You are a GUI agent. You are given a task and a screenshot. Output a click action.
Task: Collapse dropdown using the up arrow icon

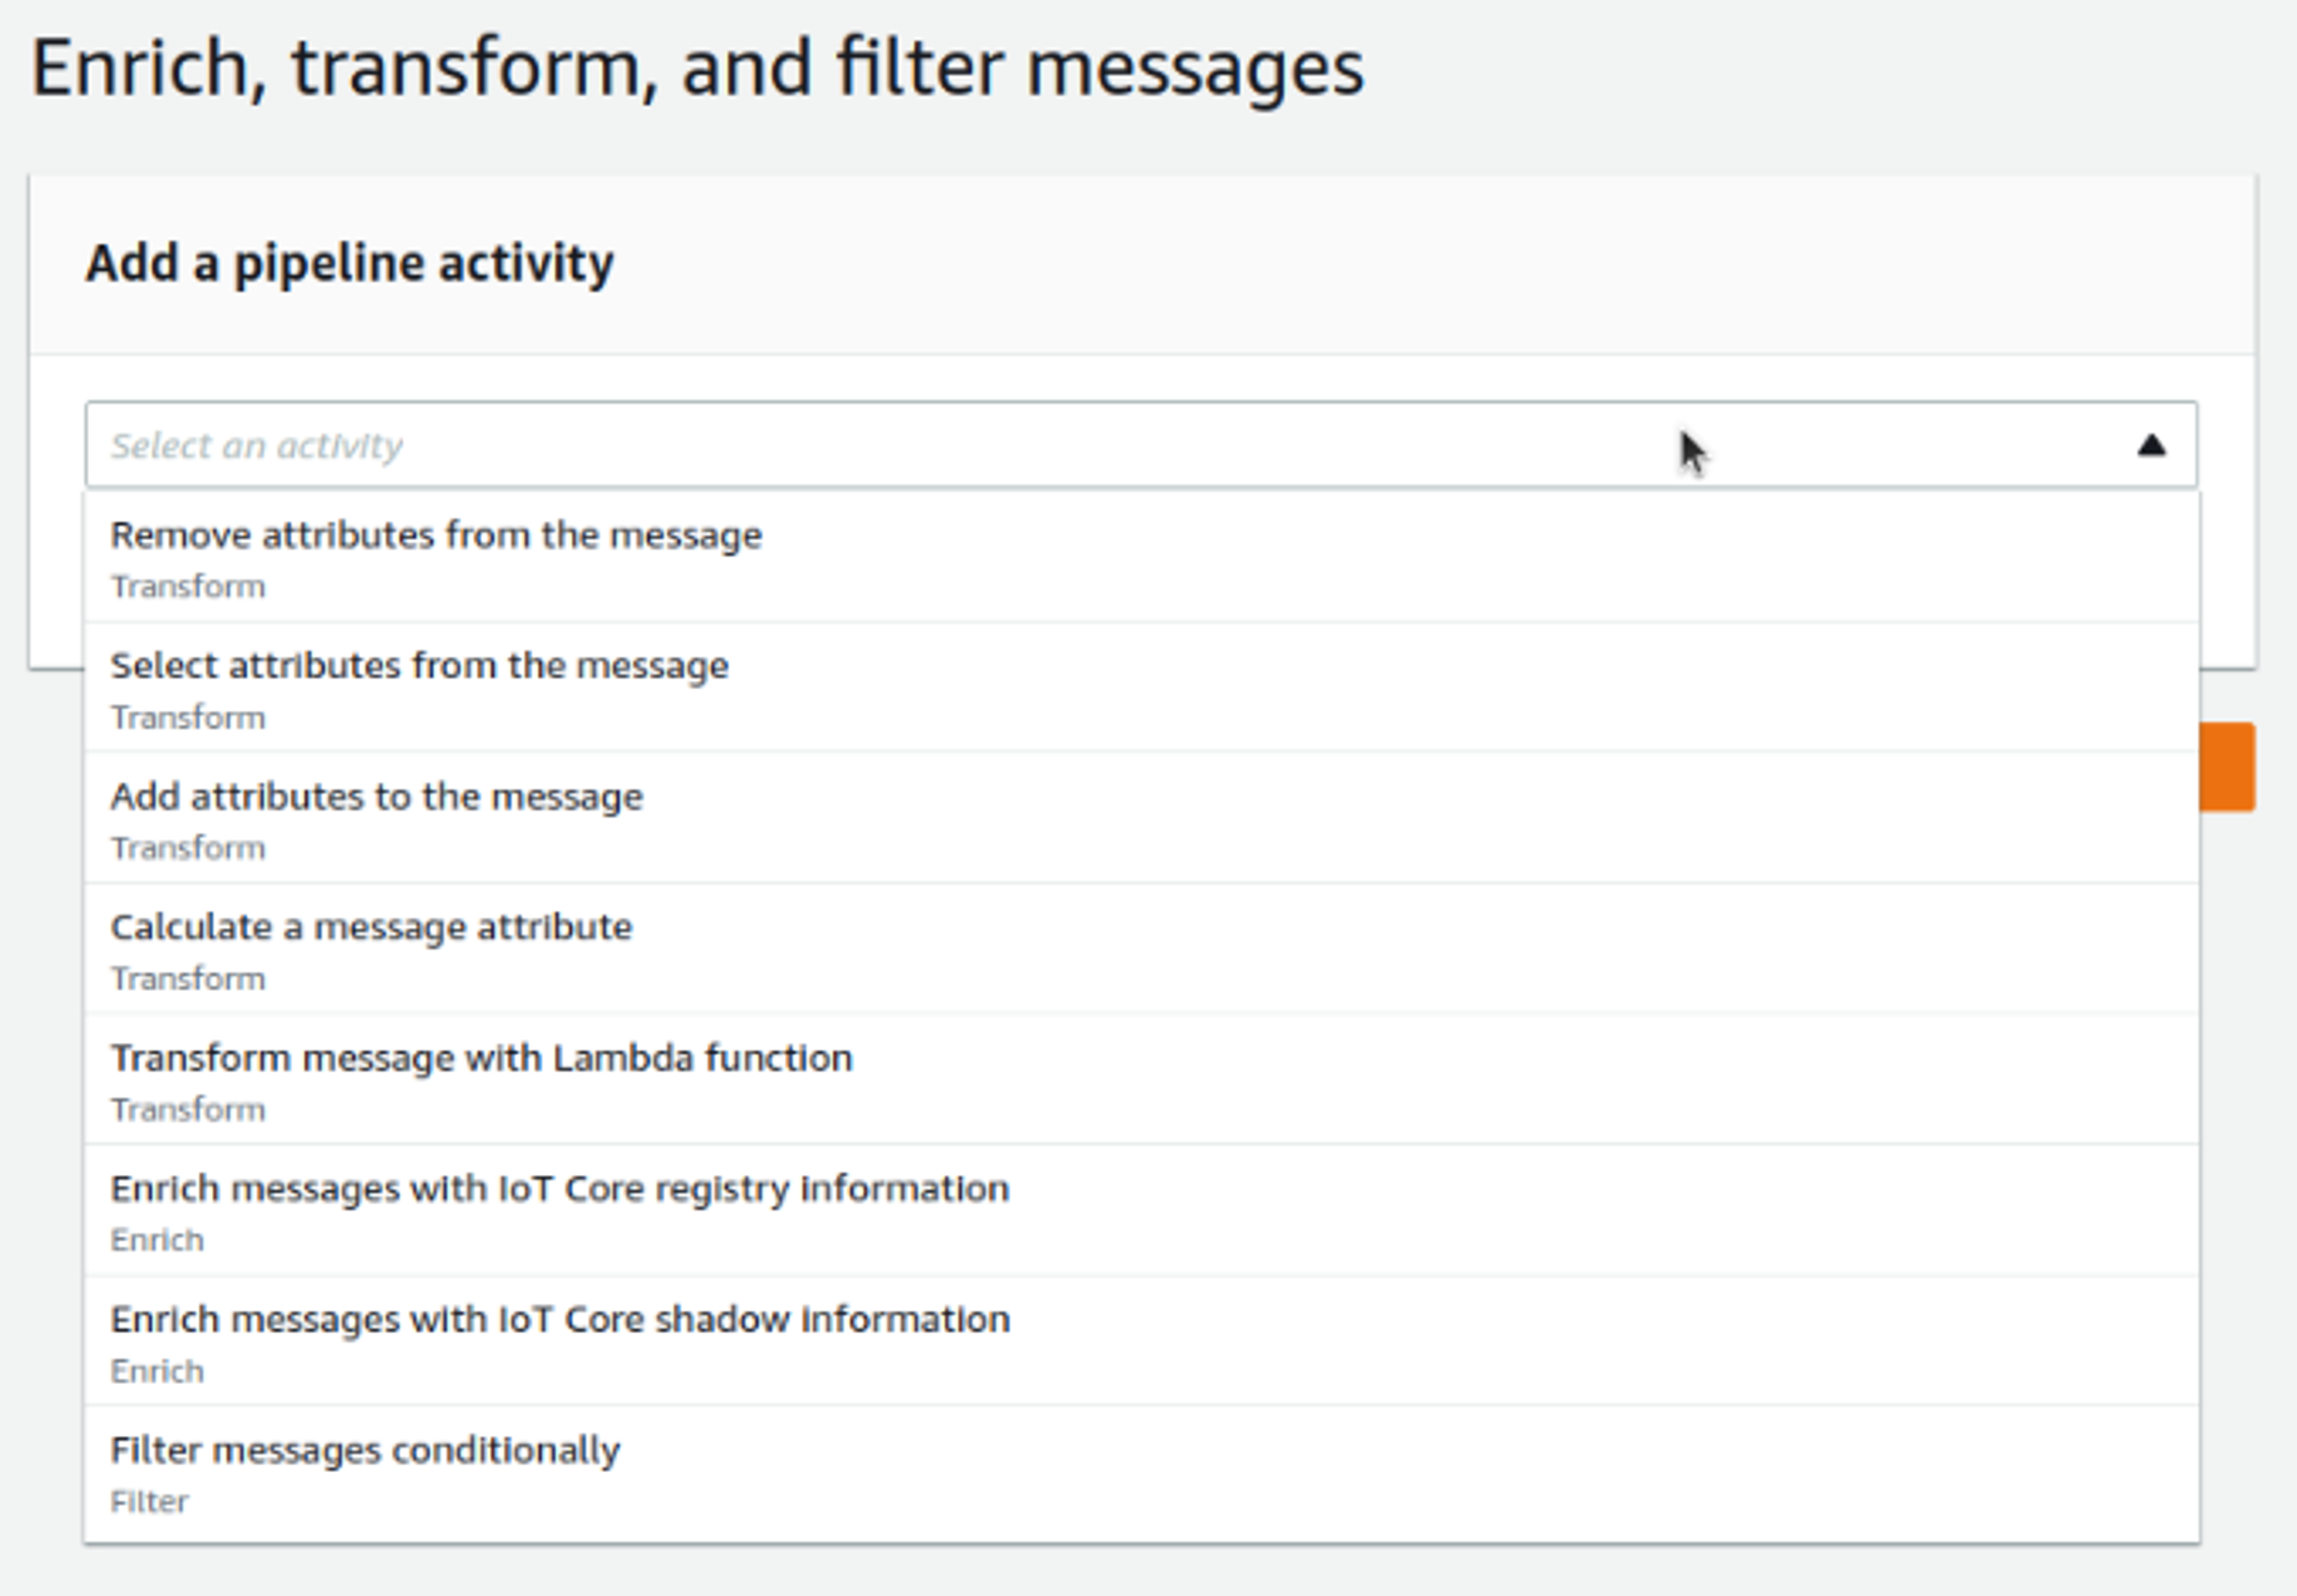coord(2151,446)
